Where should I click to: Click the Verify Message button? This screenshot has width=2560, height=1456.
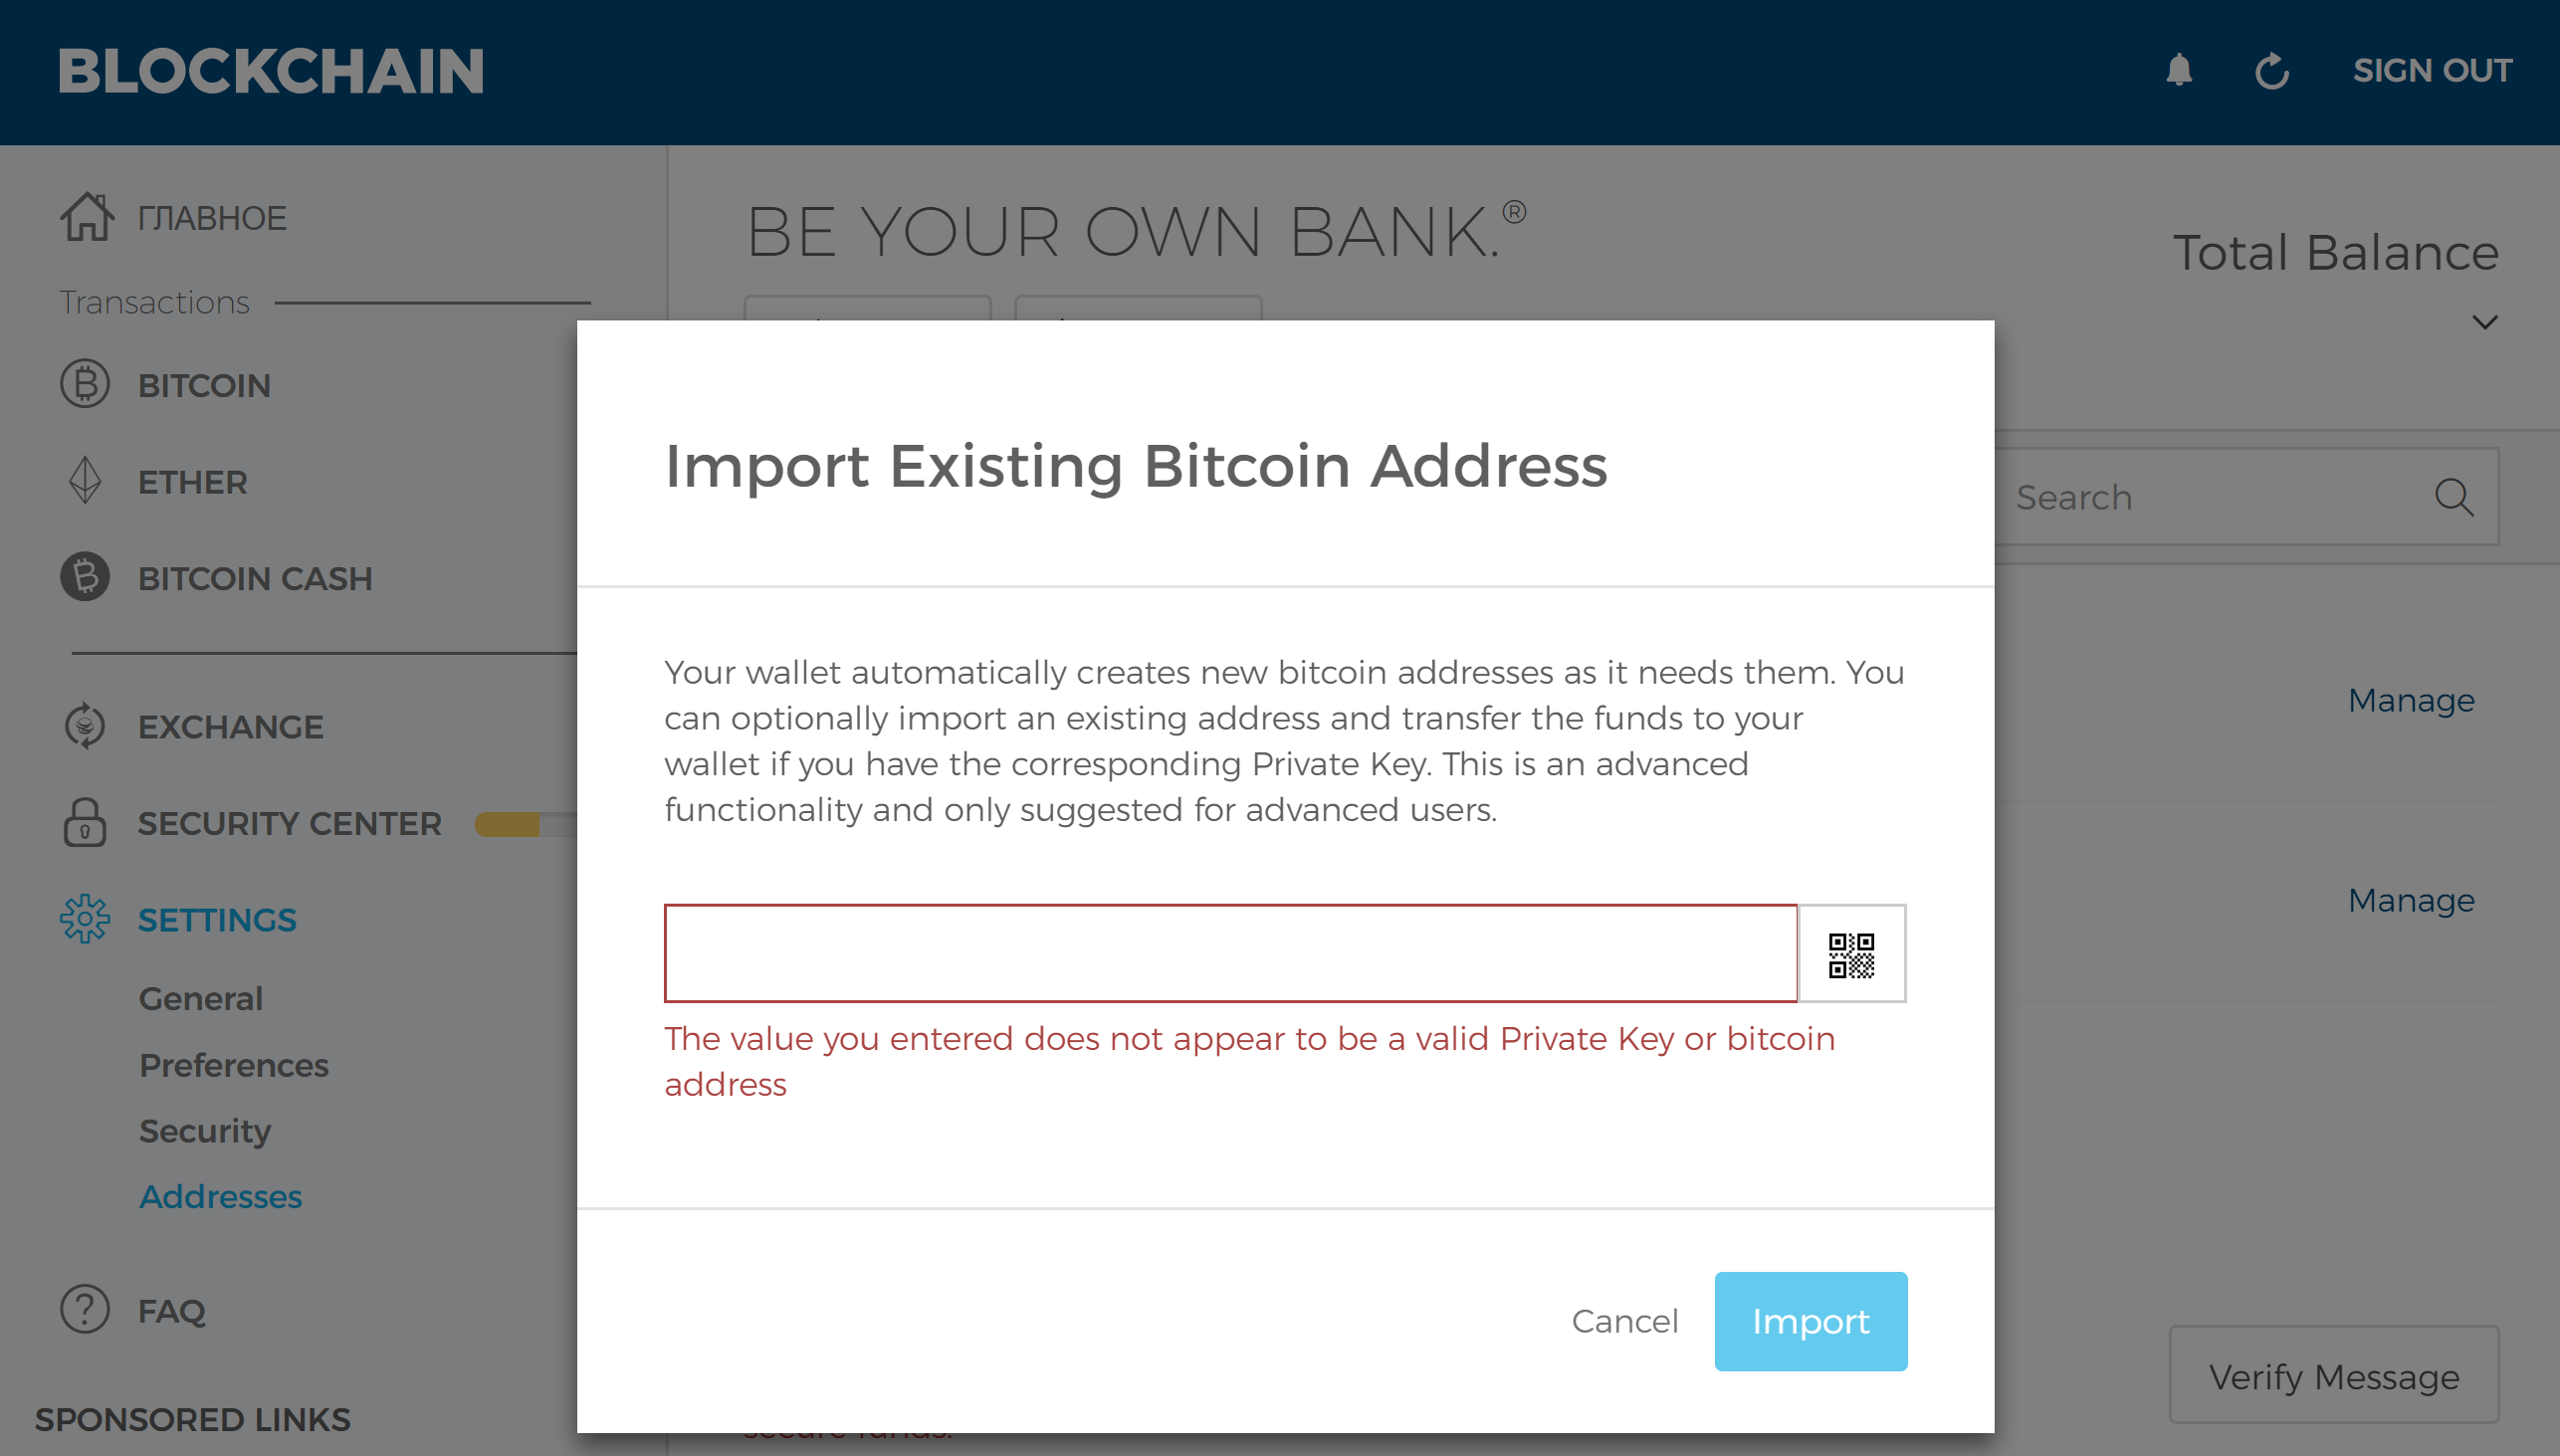pos(2328,1380)
